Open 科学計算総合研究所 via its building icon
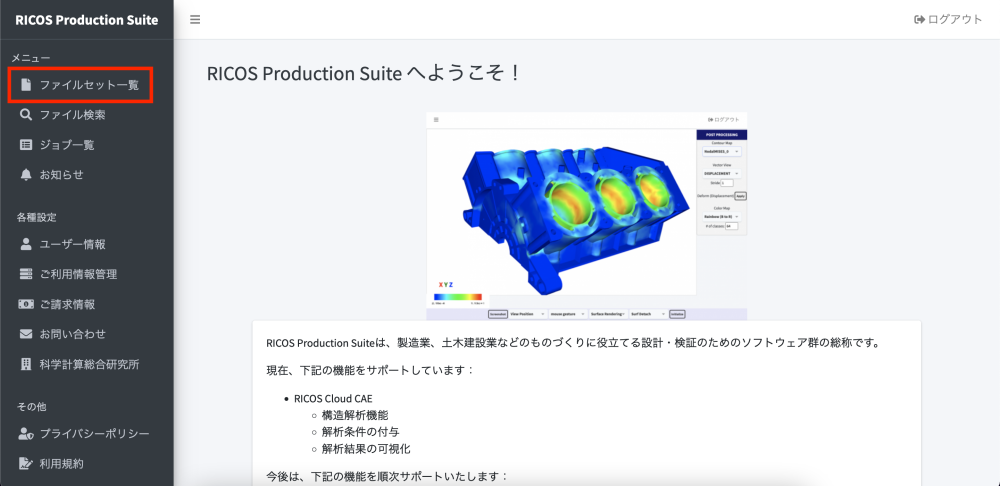Image resolution: width=1000 pixels, height=486 pixels. pos(26,364)
